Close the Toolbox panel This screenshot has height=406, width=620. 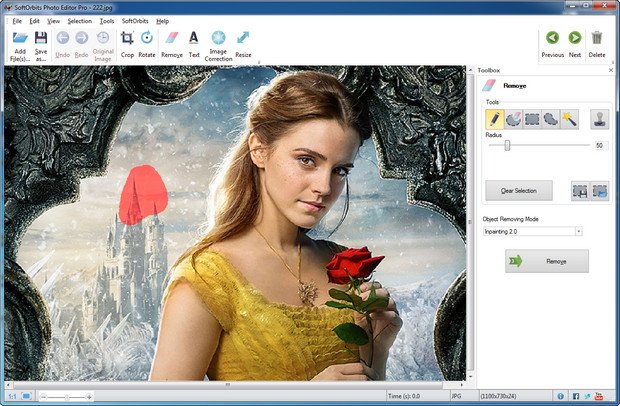[611, 70]
